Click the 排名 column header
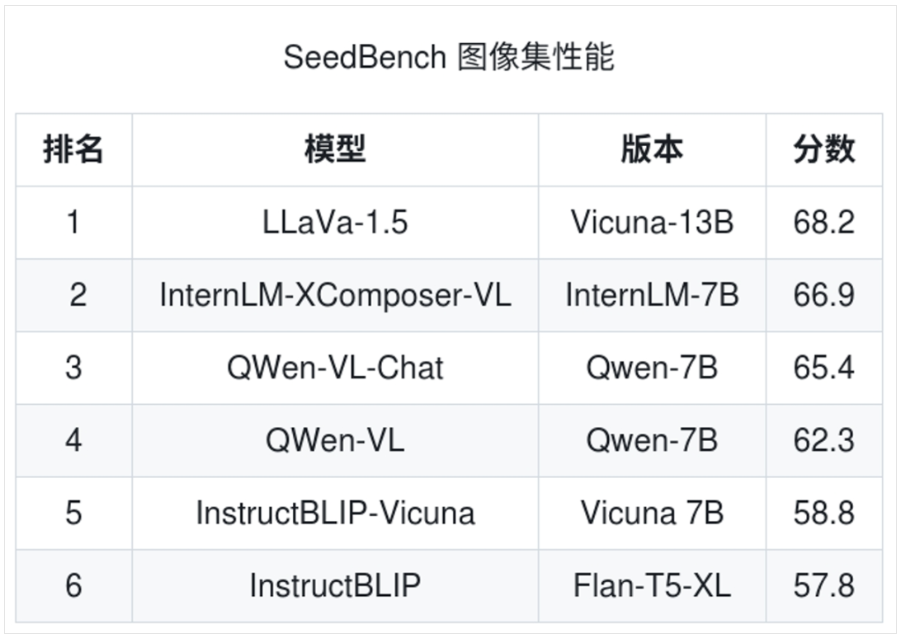The height and width of the screenshot is (643, 906). click(74, 150)
